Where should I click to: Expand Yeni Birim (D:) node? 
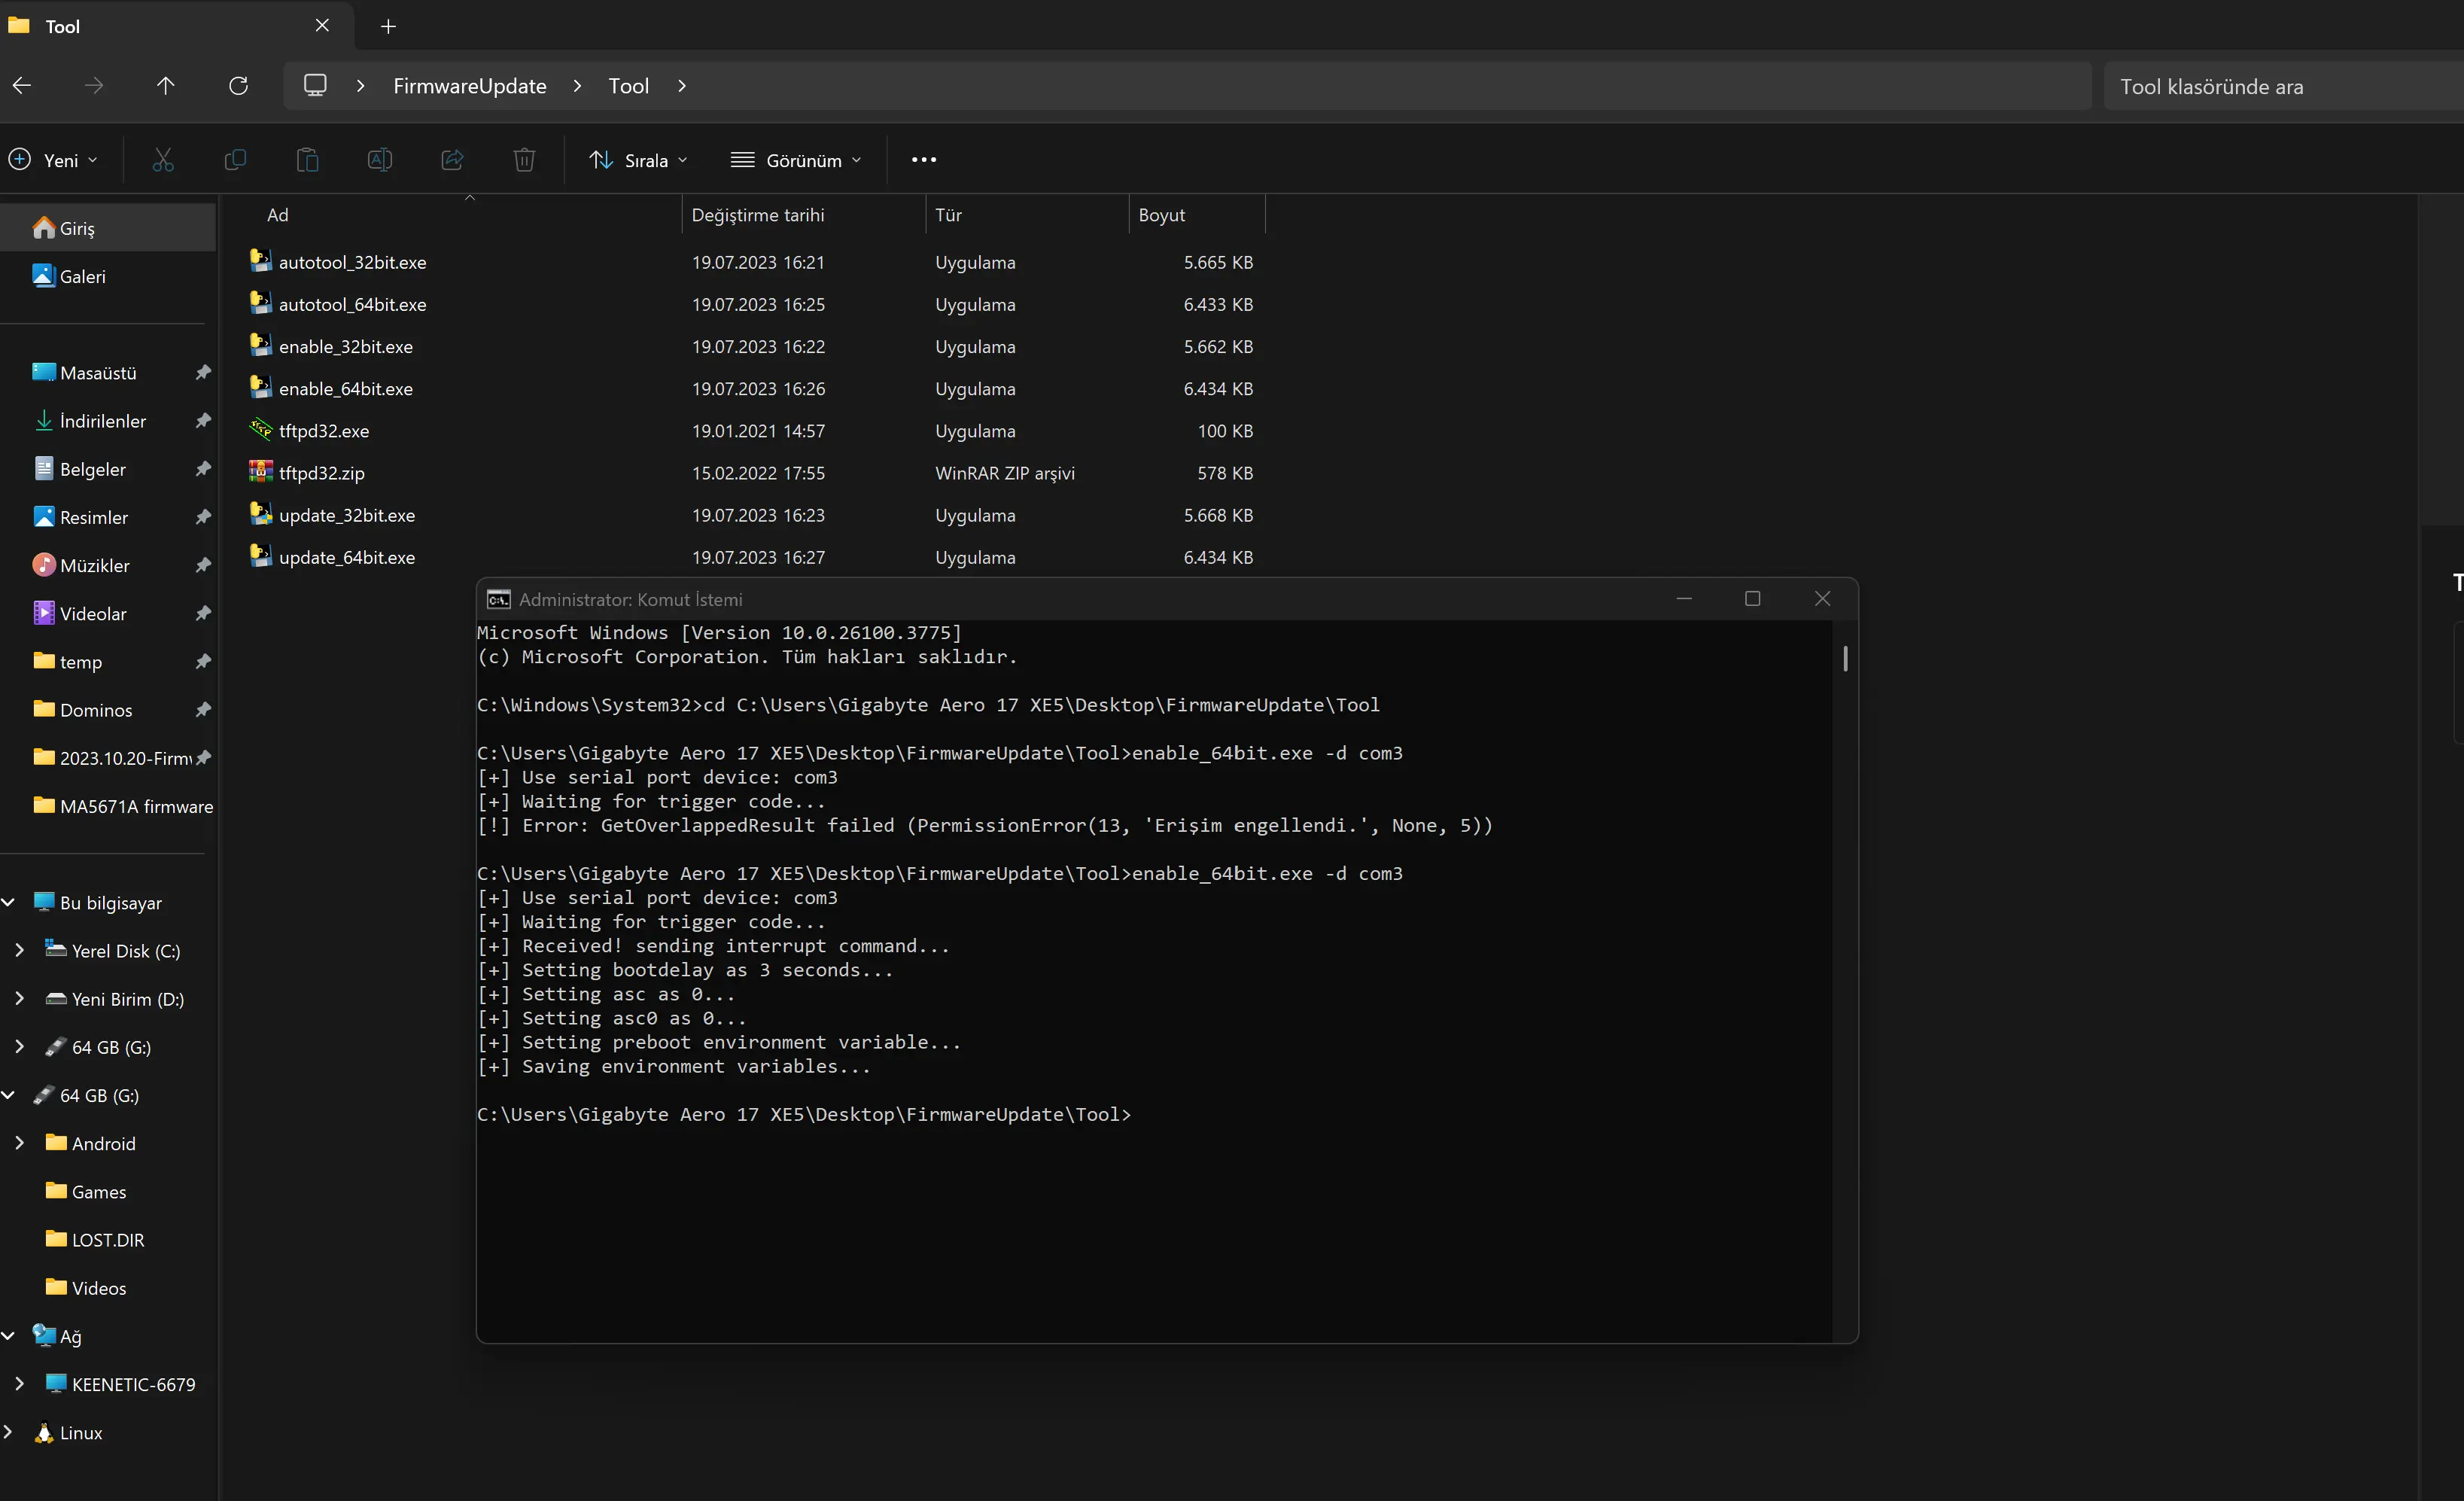19,998
